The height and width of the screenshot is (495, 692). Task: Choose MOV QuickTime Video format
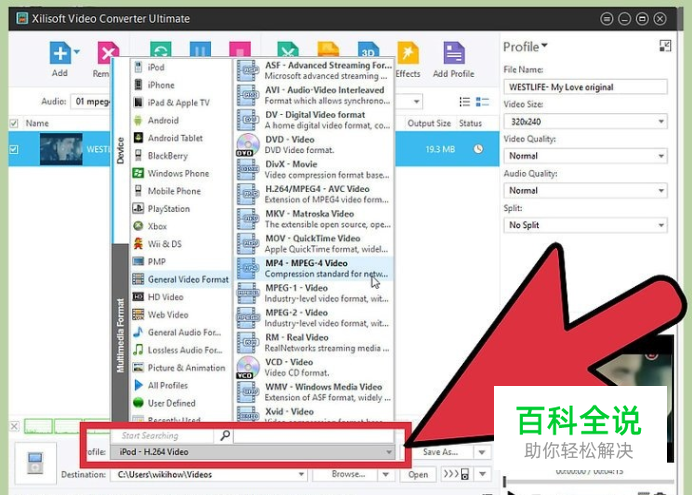tap(314, 243)
